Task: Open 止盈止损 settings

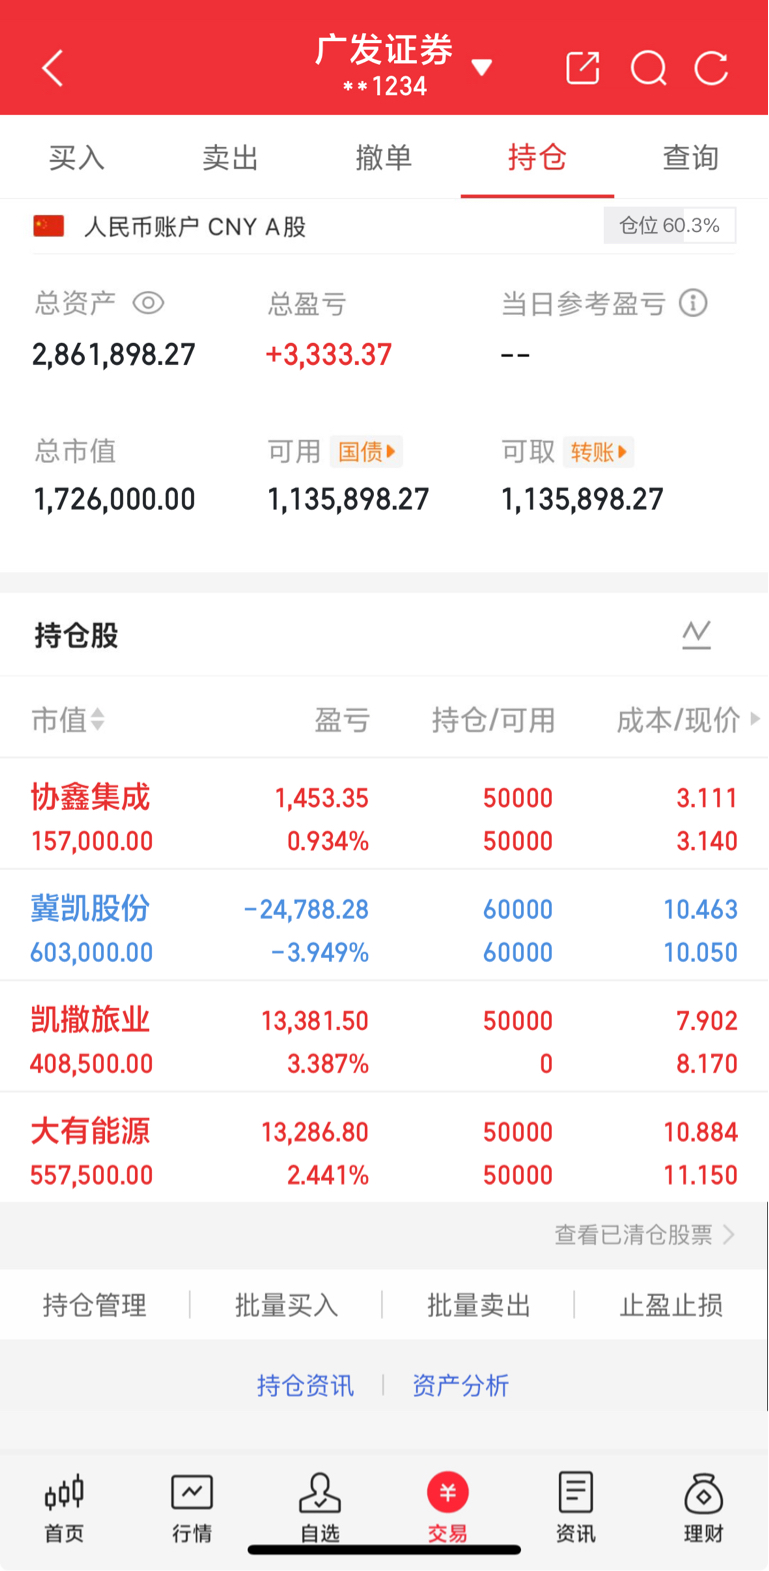Action: coord(671,1305)
